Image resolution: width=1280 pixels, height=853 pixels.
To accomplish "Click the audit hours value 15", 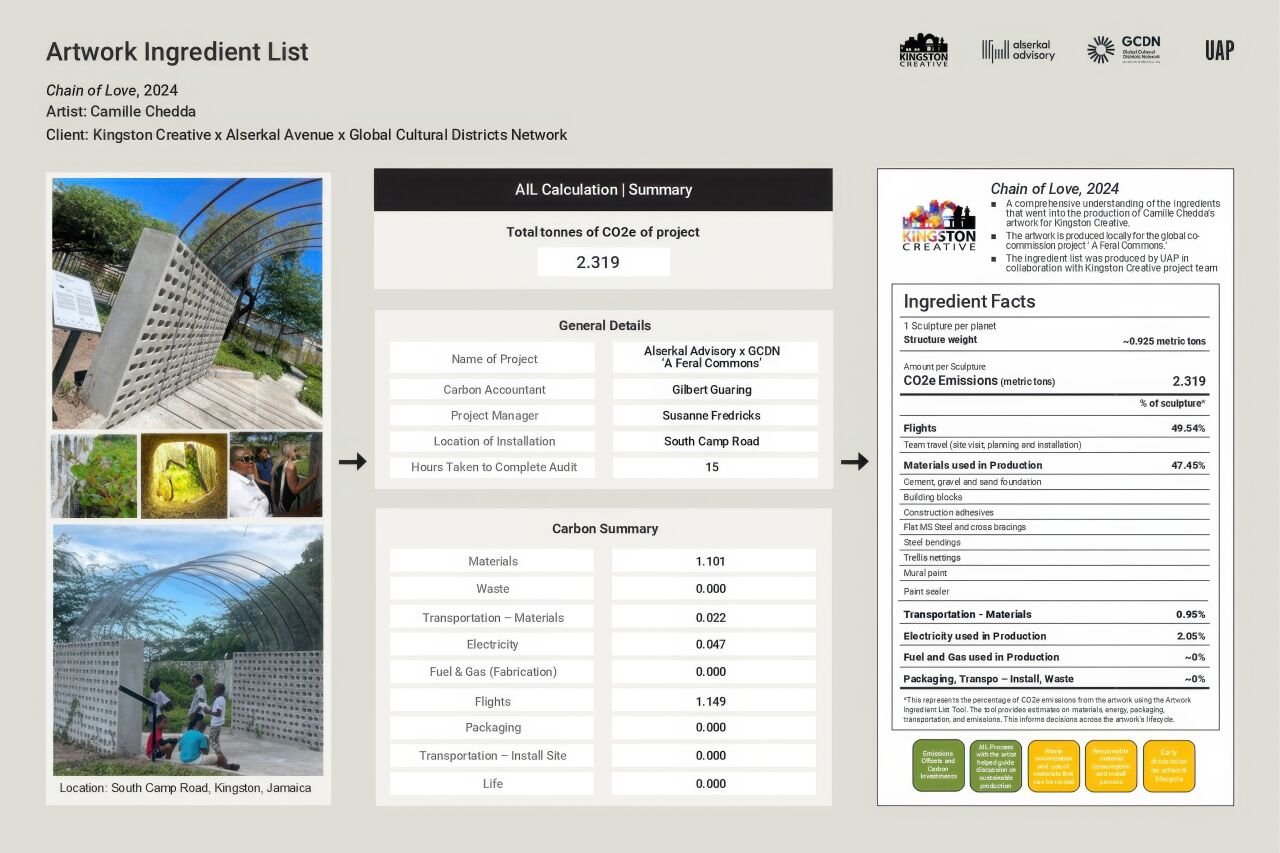I will (x=714, y=467).
